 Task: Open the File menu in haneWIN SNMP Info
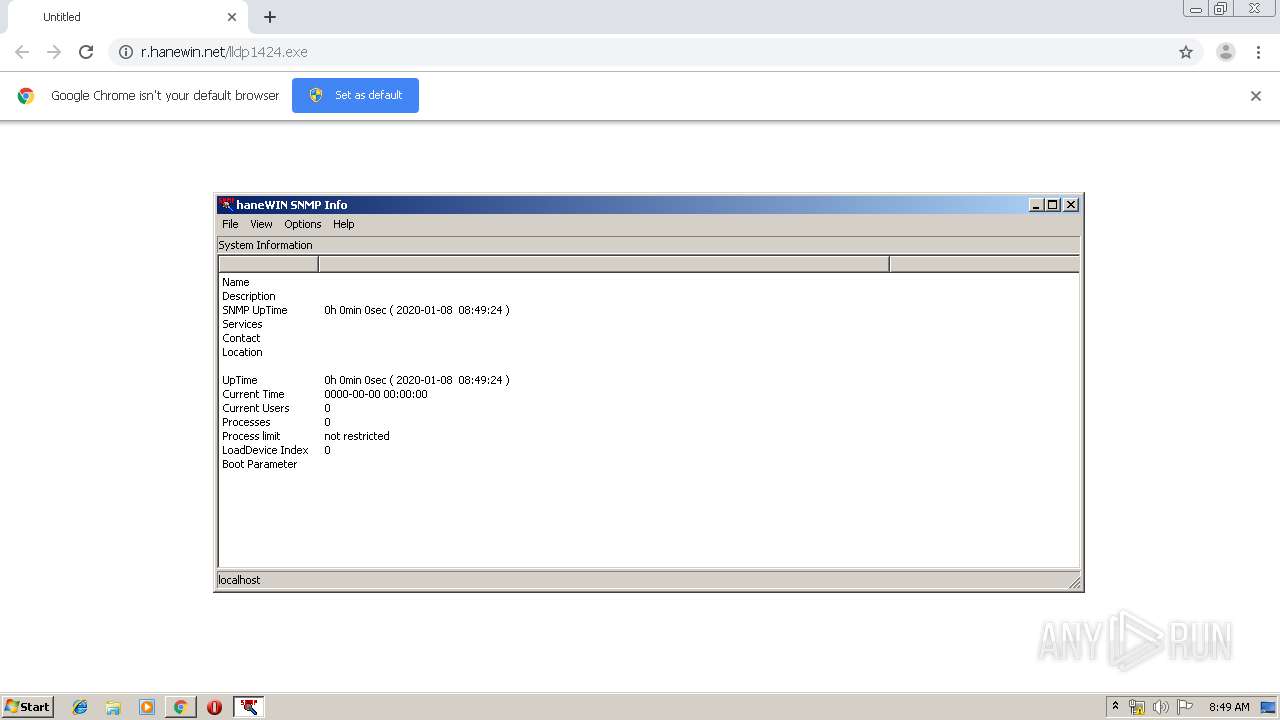230,224
